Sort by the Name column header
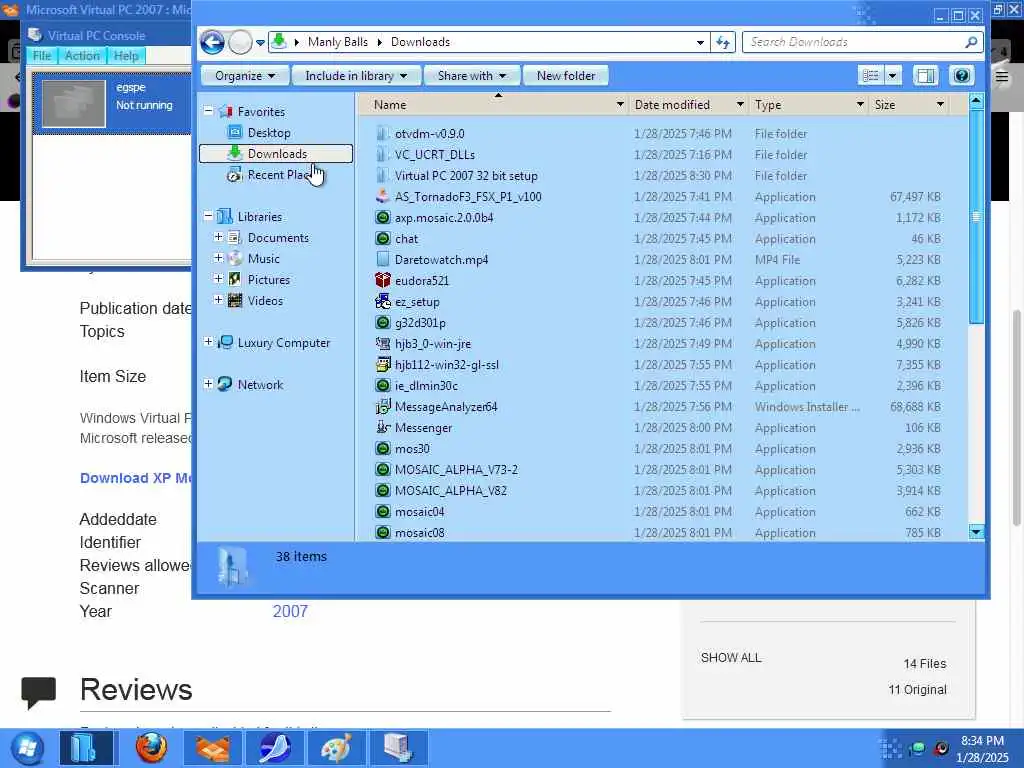Viewport: 1024px width, 768px height. [x=391, y=104]
